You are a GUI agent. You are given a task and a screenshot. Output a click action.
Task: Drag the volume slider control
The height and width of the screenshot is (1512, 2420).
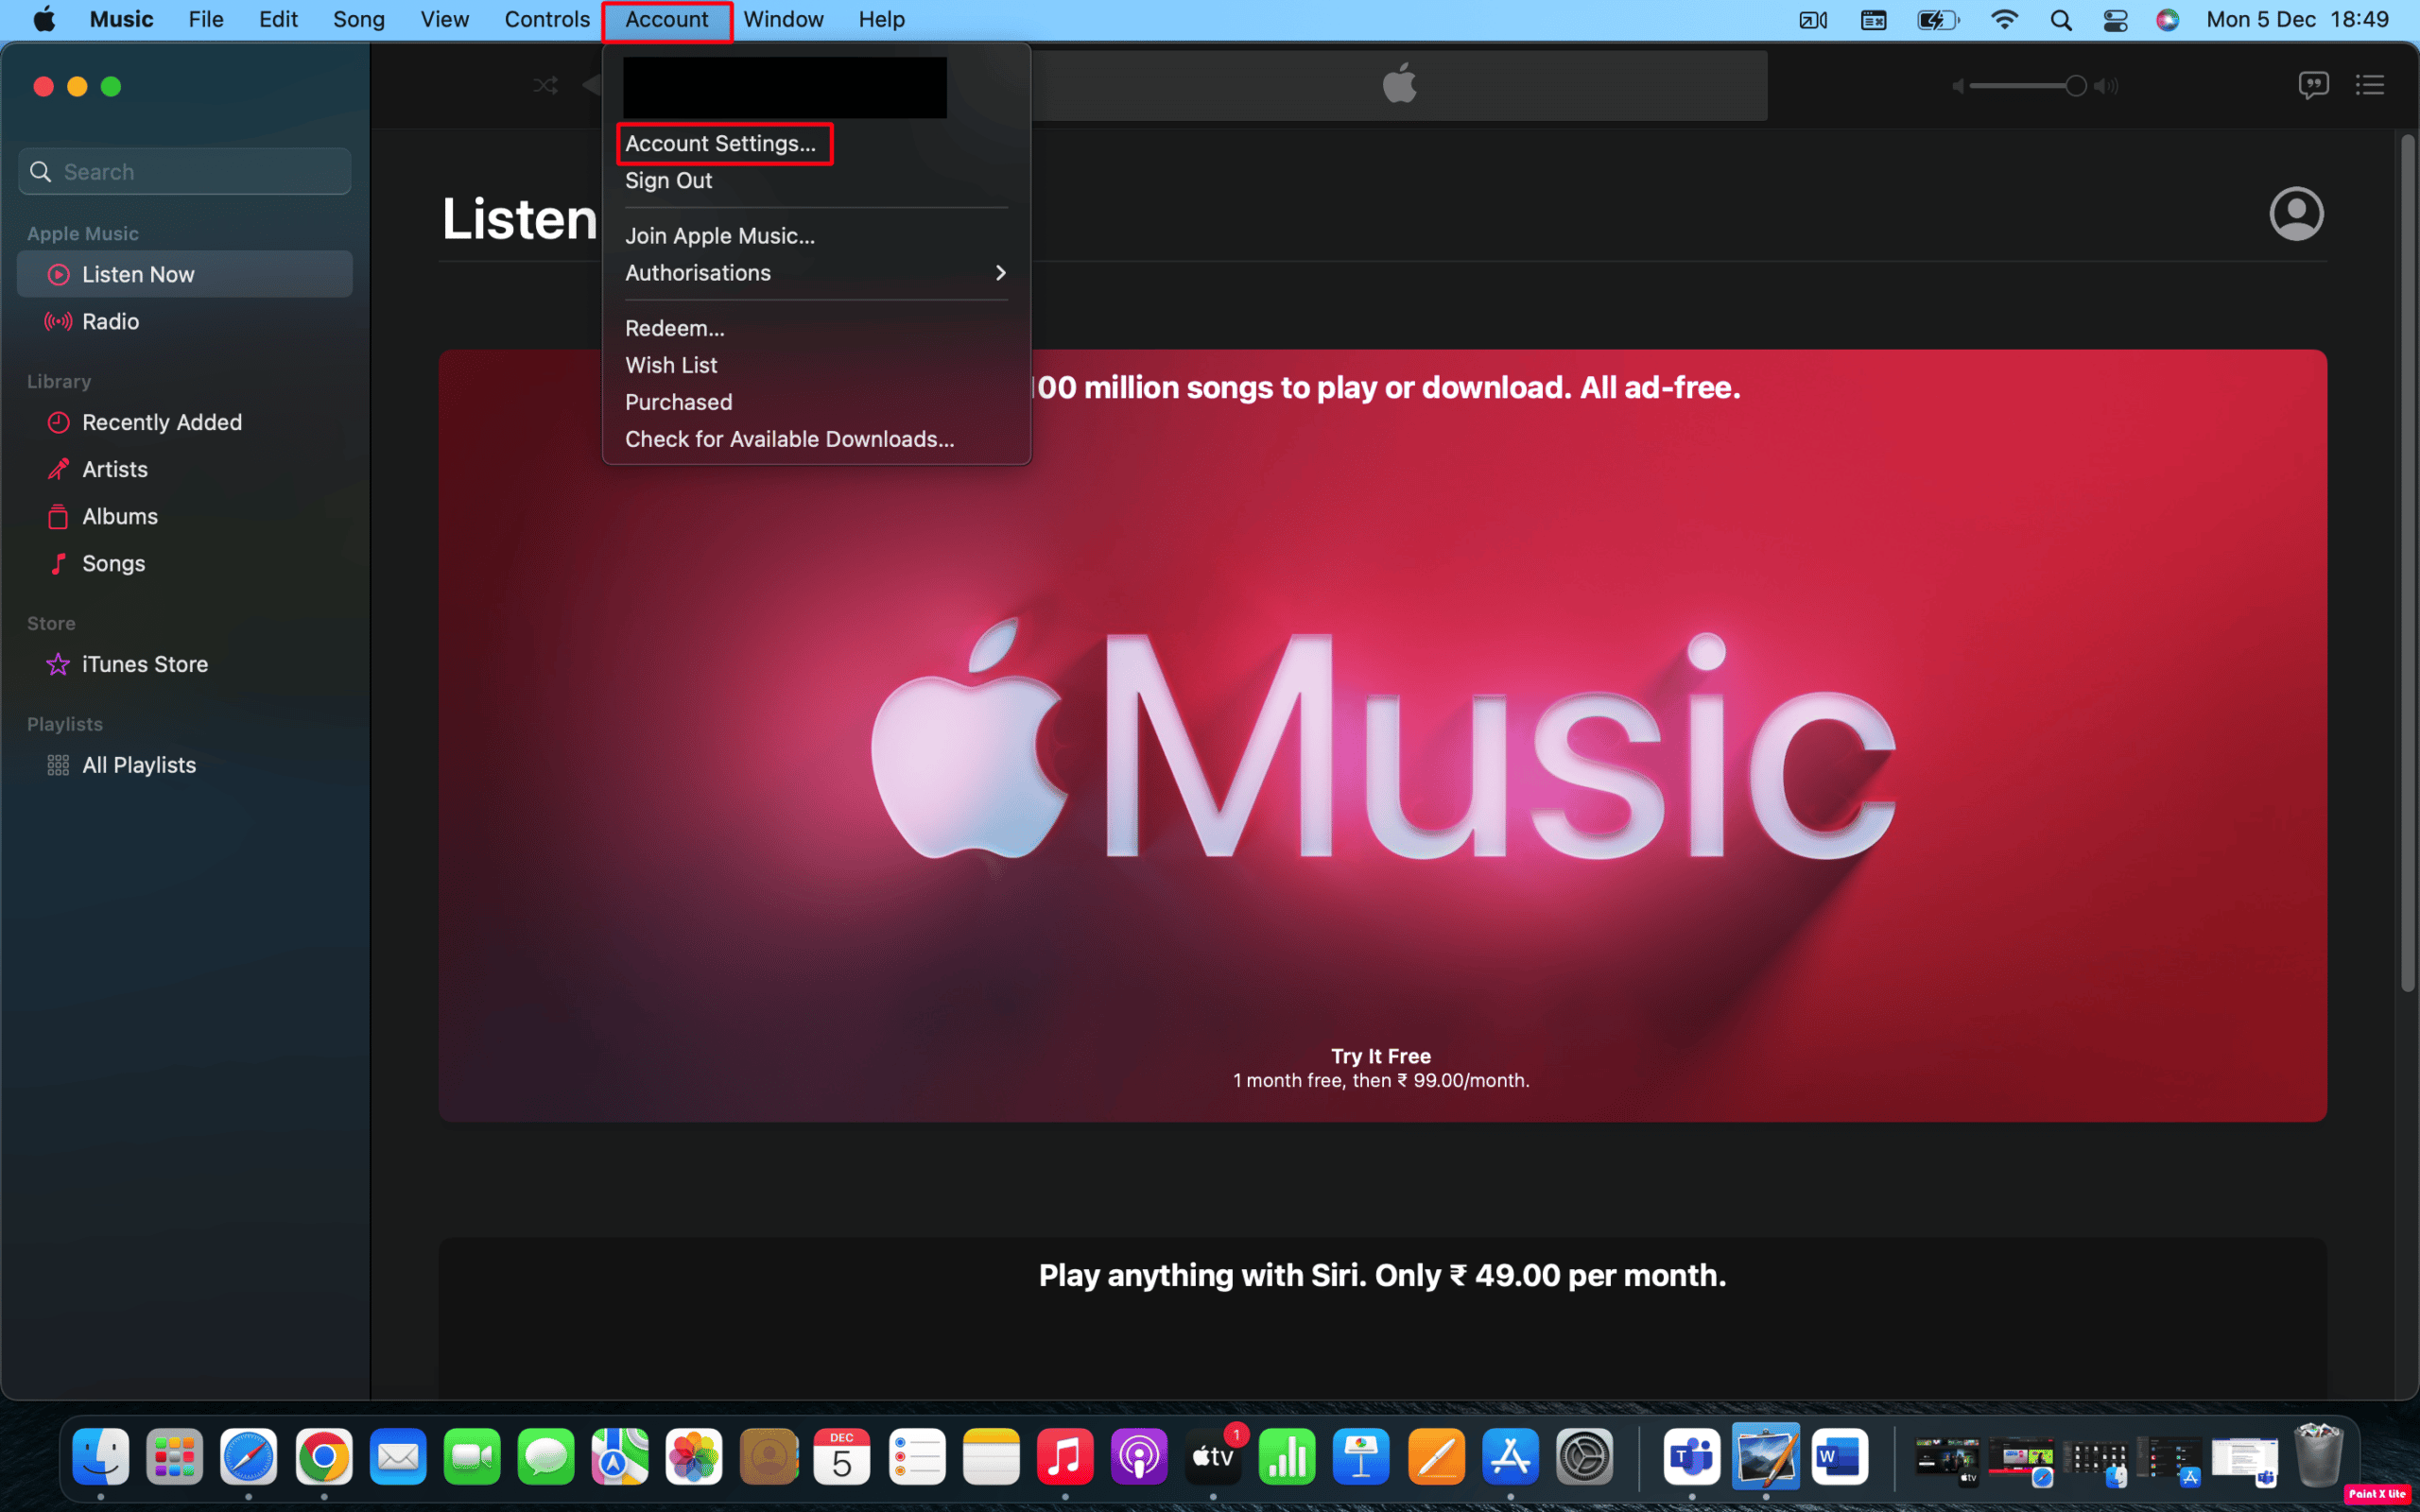coord(2073,83)
